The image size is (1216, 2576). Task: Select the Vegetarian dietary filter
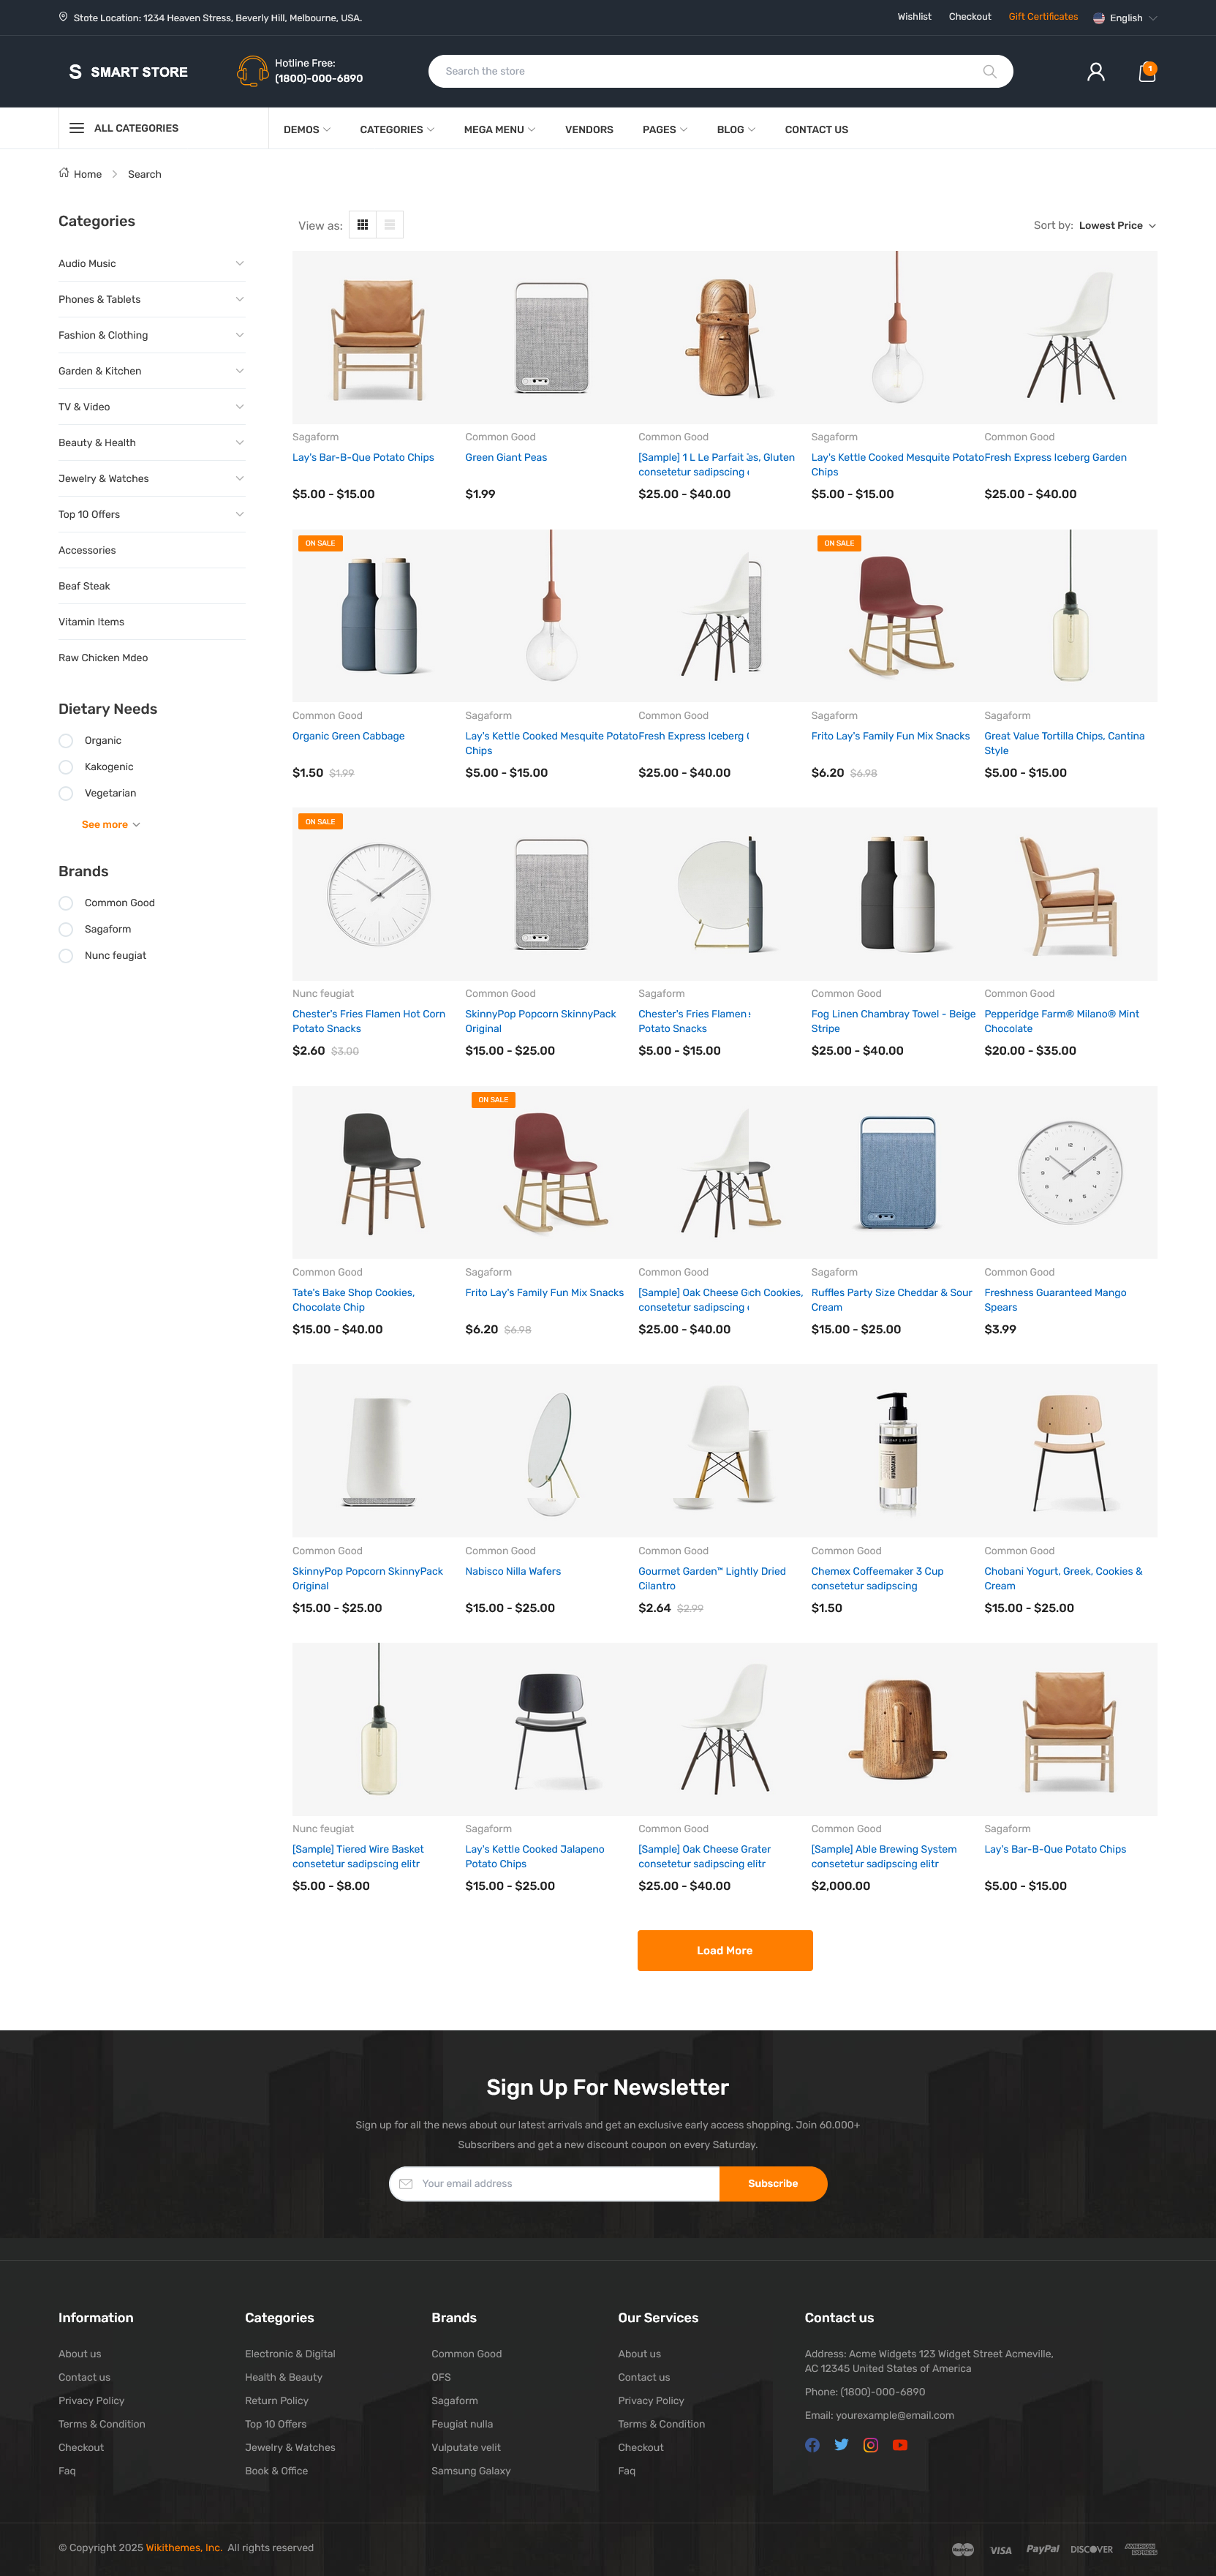click(66, 794)
